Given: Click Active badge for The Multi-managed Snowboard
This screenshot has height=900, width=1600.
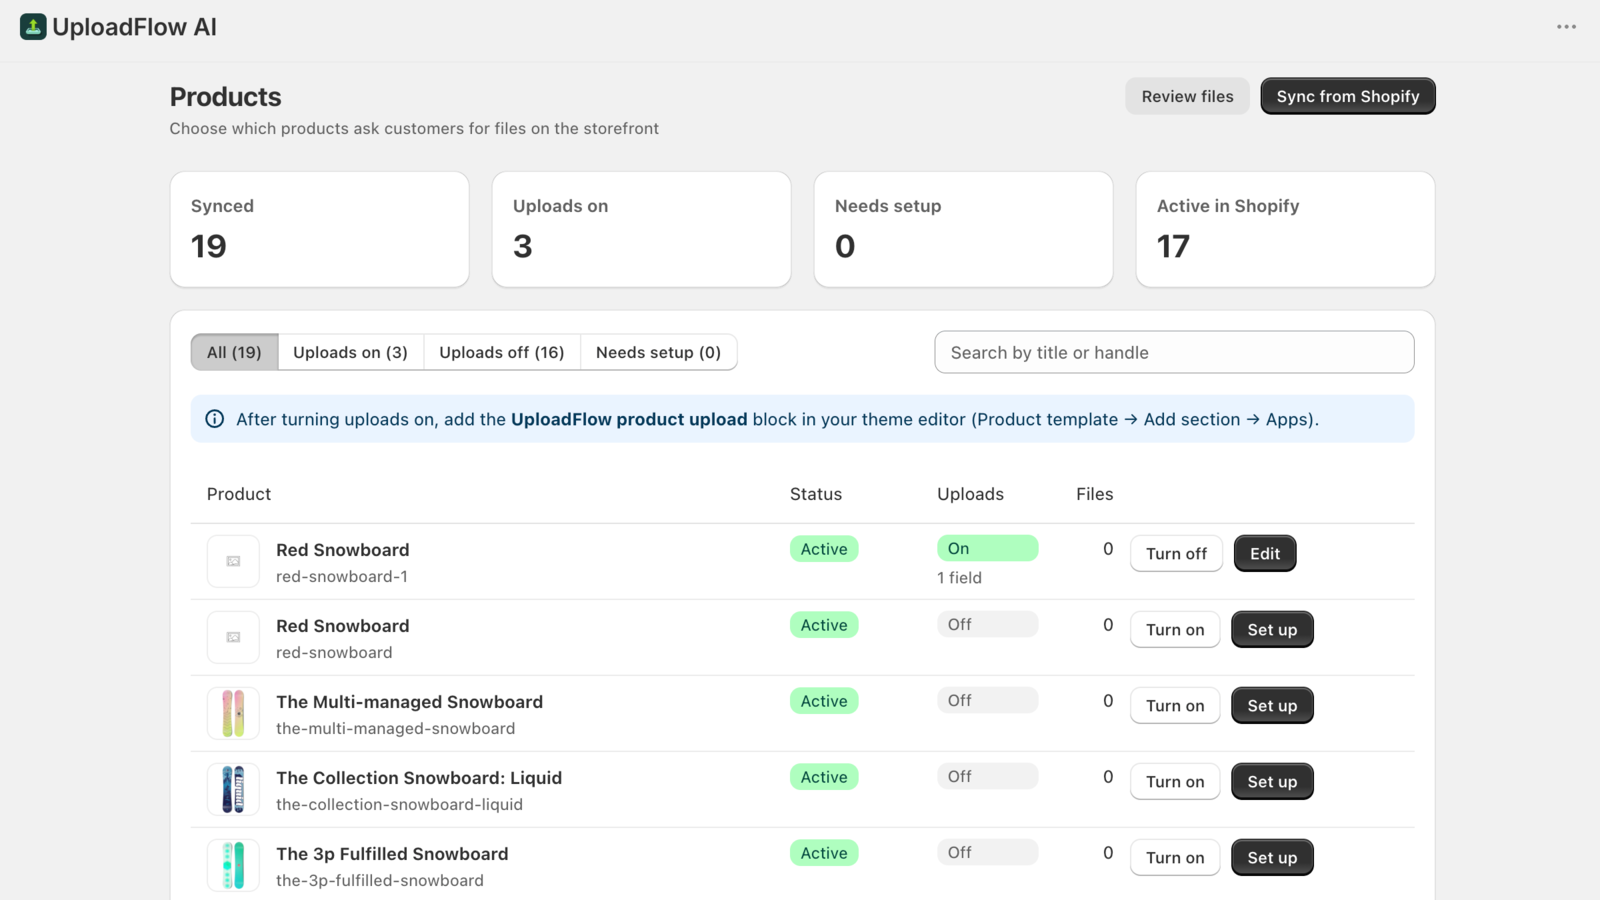Looking at the screenshot, I should 824,701.
